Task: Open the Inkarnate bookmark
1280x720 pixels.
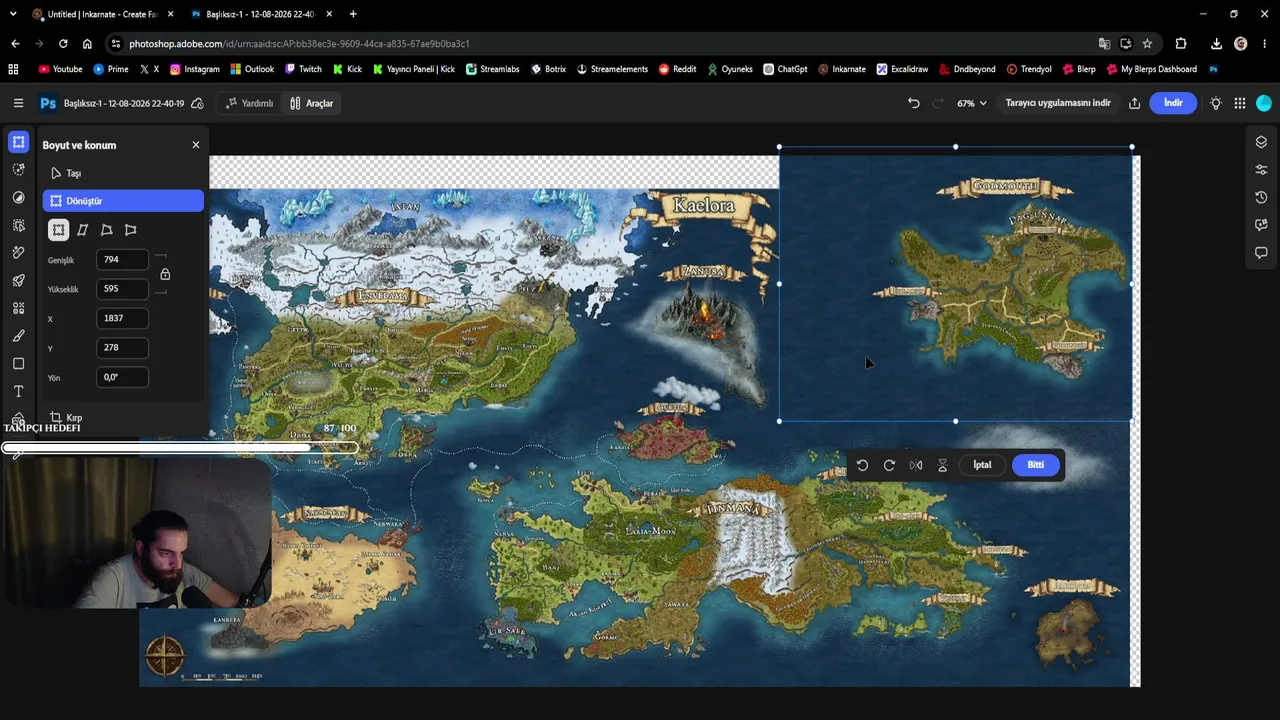Action: click(x=842, y=69)
